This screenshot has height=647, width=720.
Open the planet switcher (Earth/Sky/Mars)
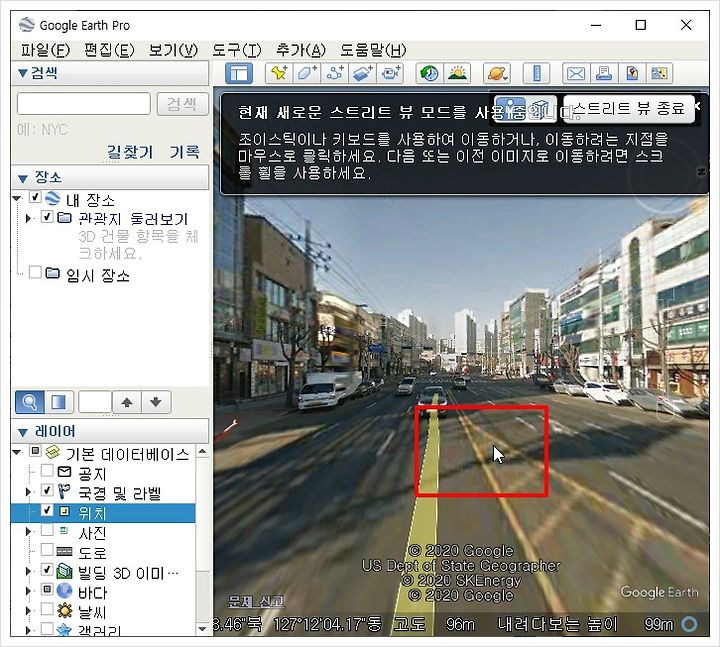[497, 73]
